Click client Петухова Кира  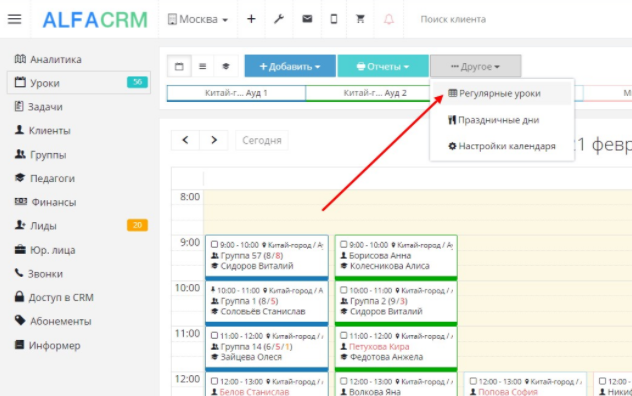pos(379,347)
